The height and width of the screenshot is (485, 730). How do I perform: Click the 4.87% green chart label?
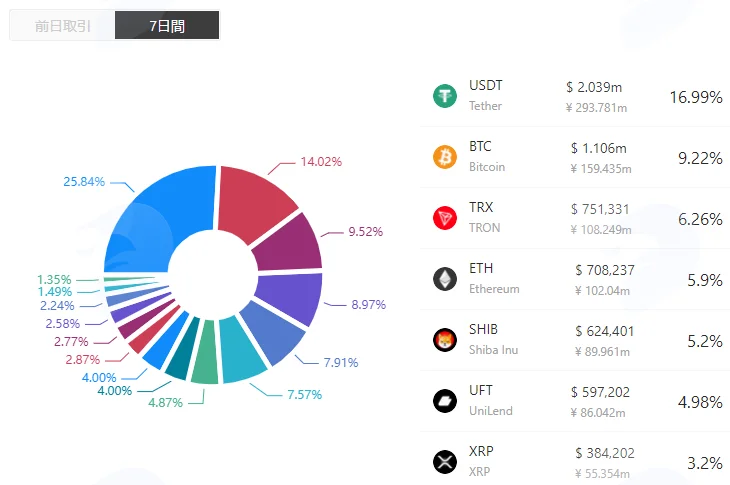tap(165, 403)
